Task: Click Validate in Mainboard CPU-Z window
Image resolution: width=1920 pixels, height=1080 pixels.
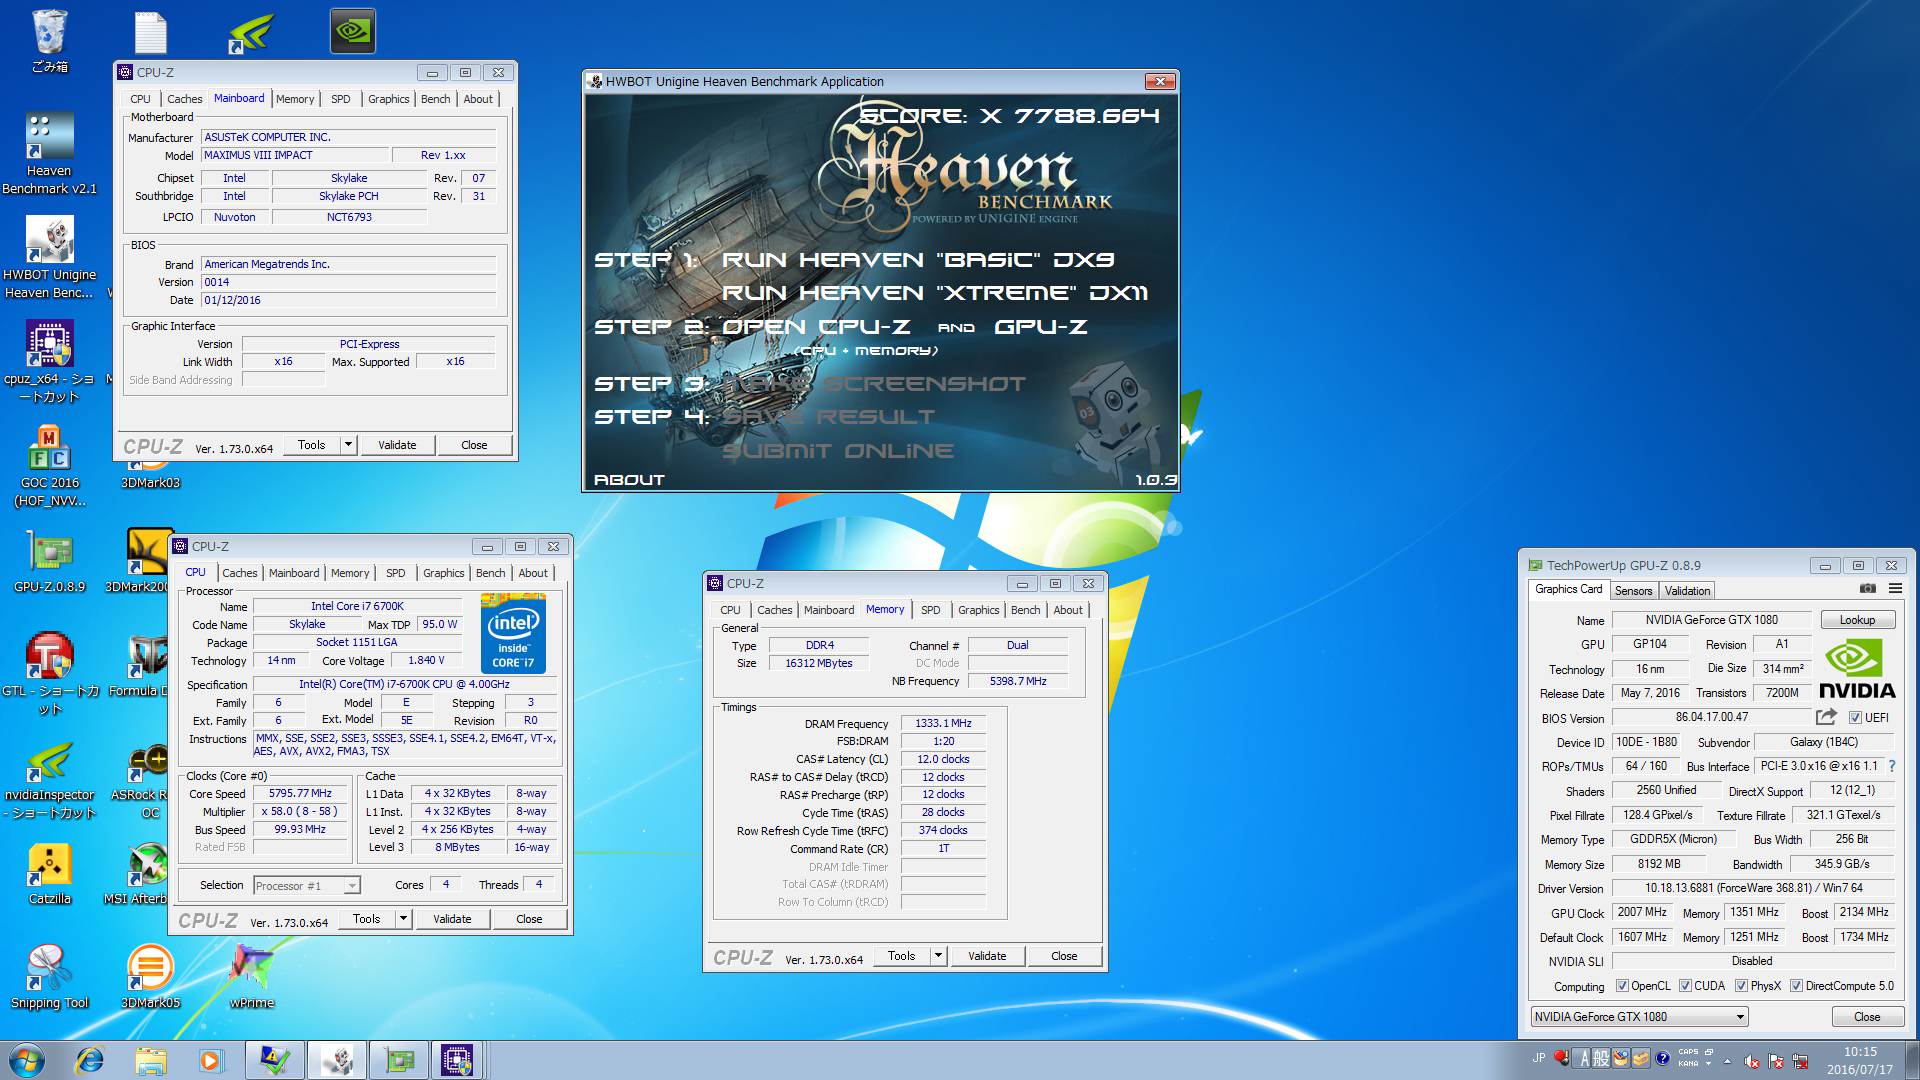Action: tap(397, 445)
